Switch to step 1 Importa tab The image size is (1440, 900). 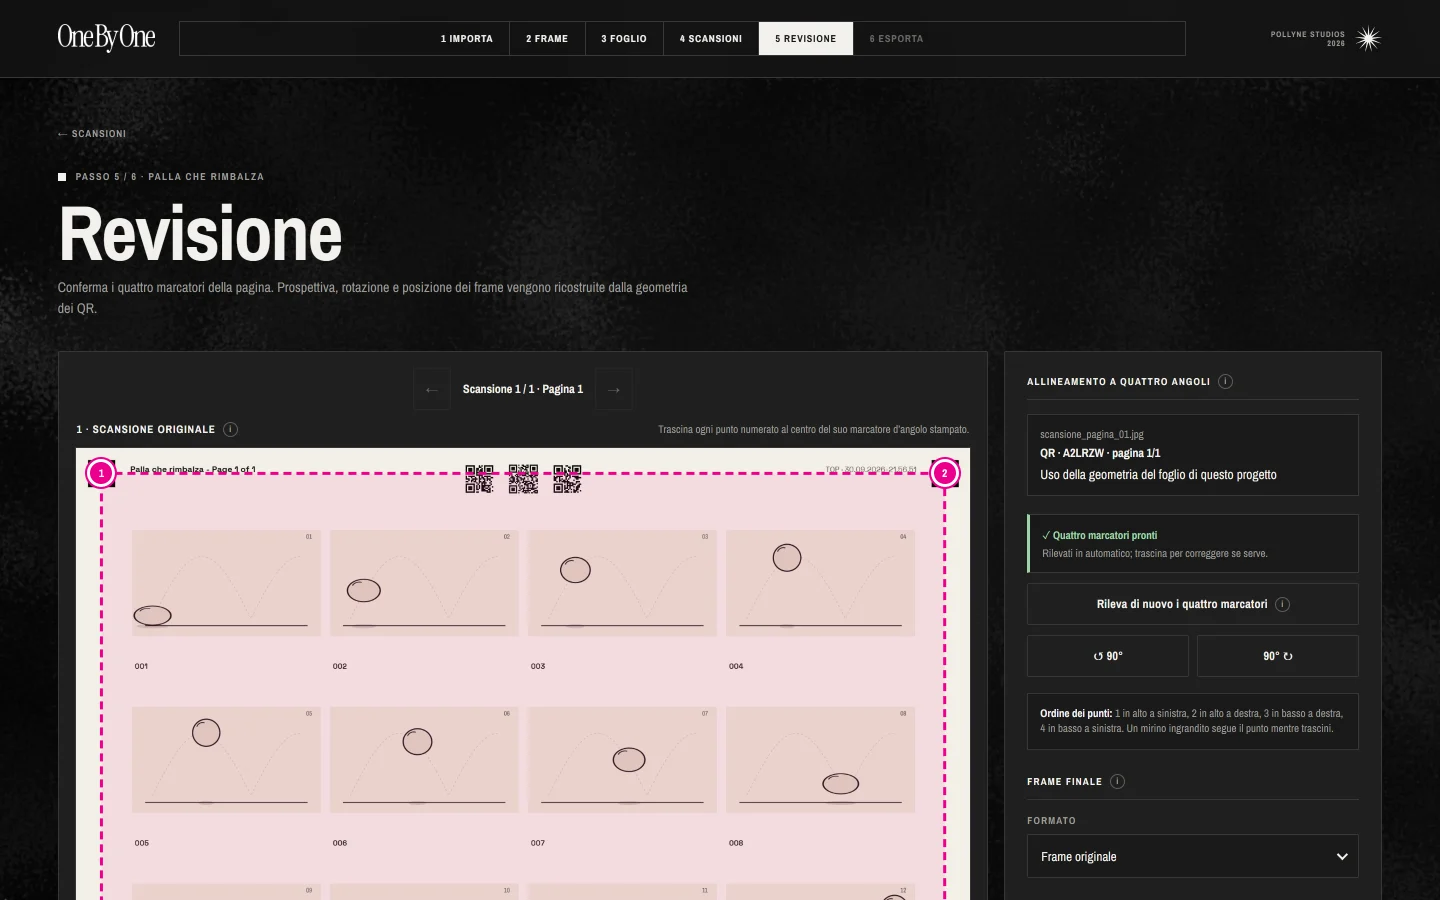click(x=467, y=39)
